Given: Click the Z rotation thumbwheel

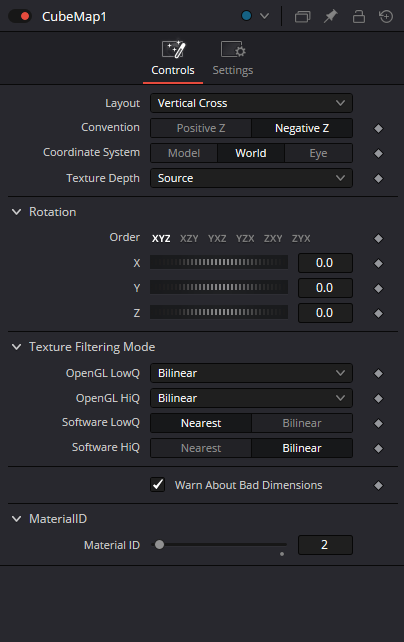Looking at the screenshot, I should (x=219, y=312).
